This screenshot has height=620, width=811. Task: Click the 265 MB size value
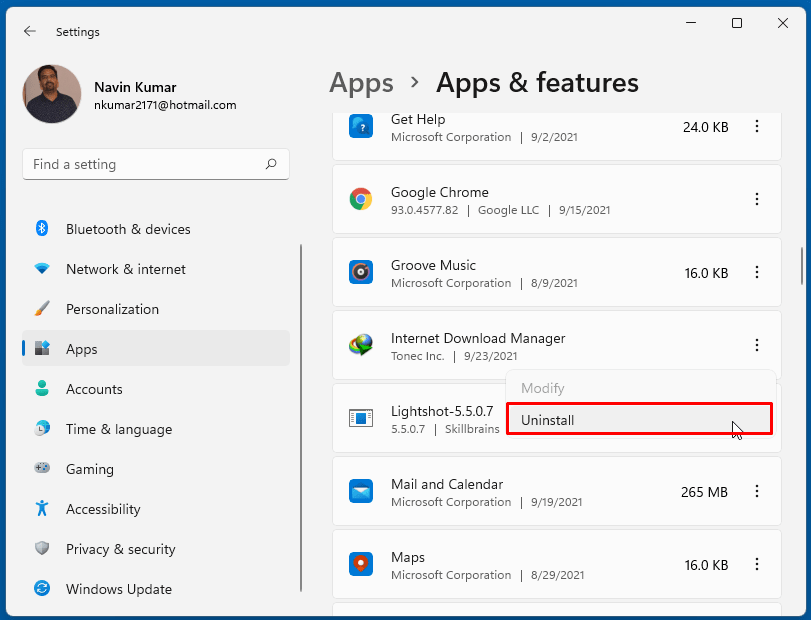pos(704,492)
